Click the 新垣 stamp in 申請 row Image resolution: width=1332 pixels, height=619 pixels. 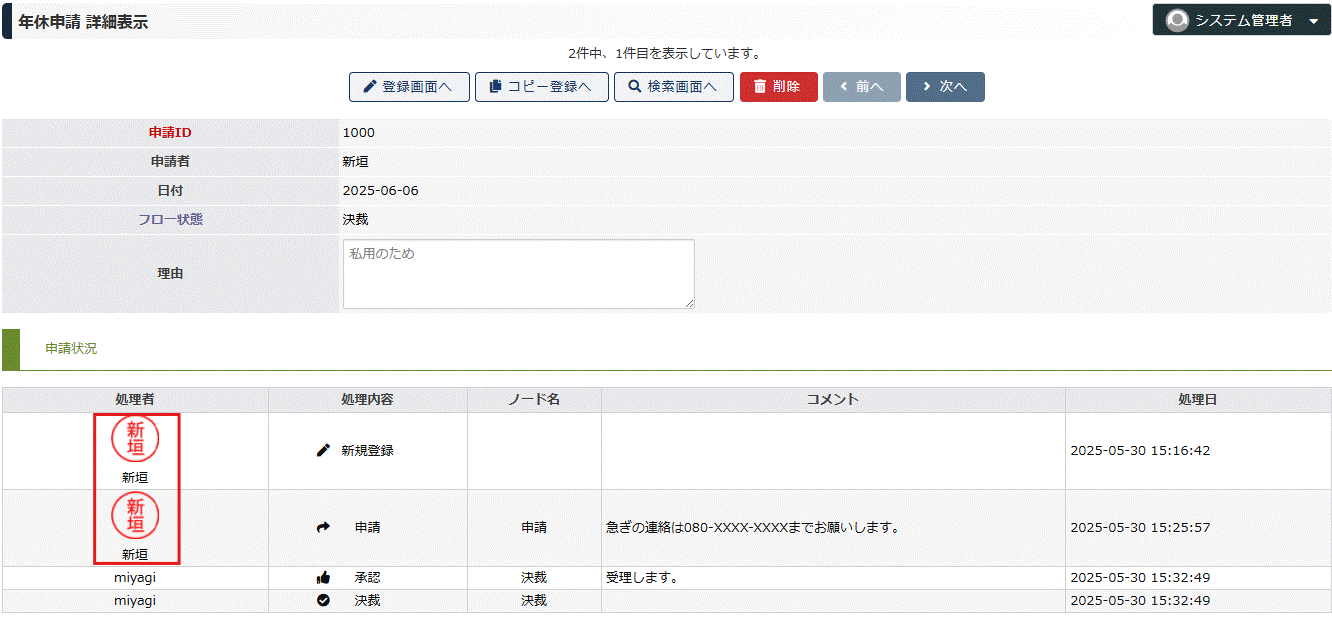(x=135, y=516)
